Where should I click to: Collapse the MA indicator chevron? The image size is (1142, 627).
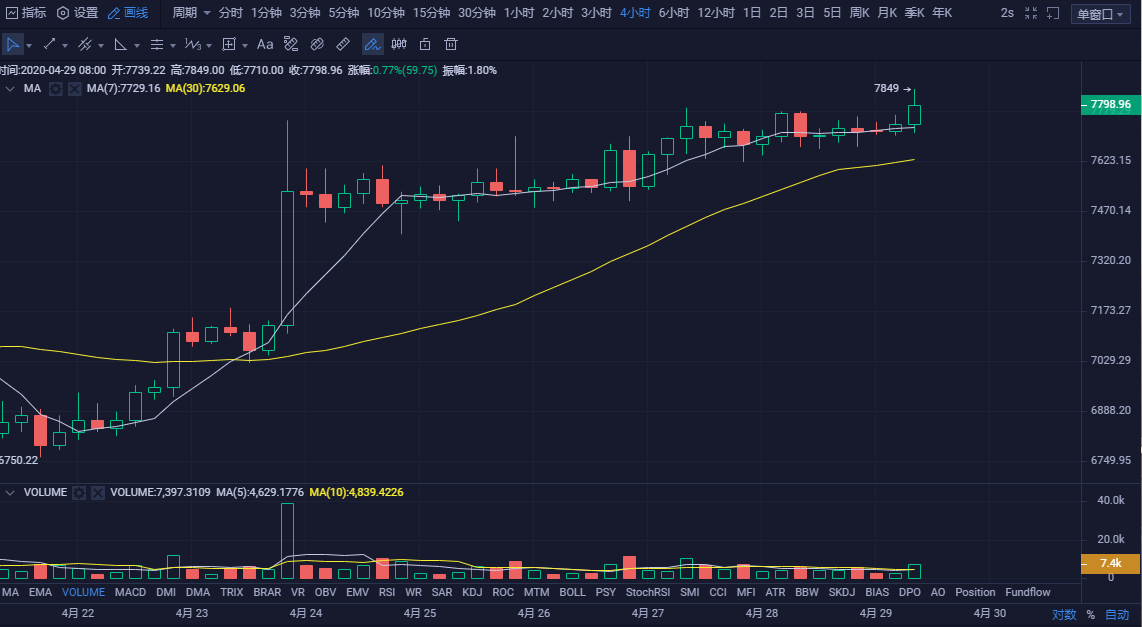pos(10,89)
